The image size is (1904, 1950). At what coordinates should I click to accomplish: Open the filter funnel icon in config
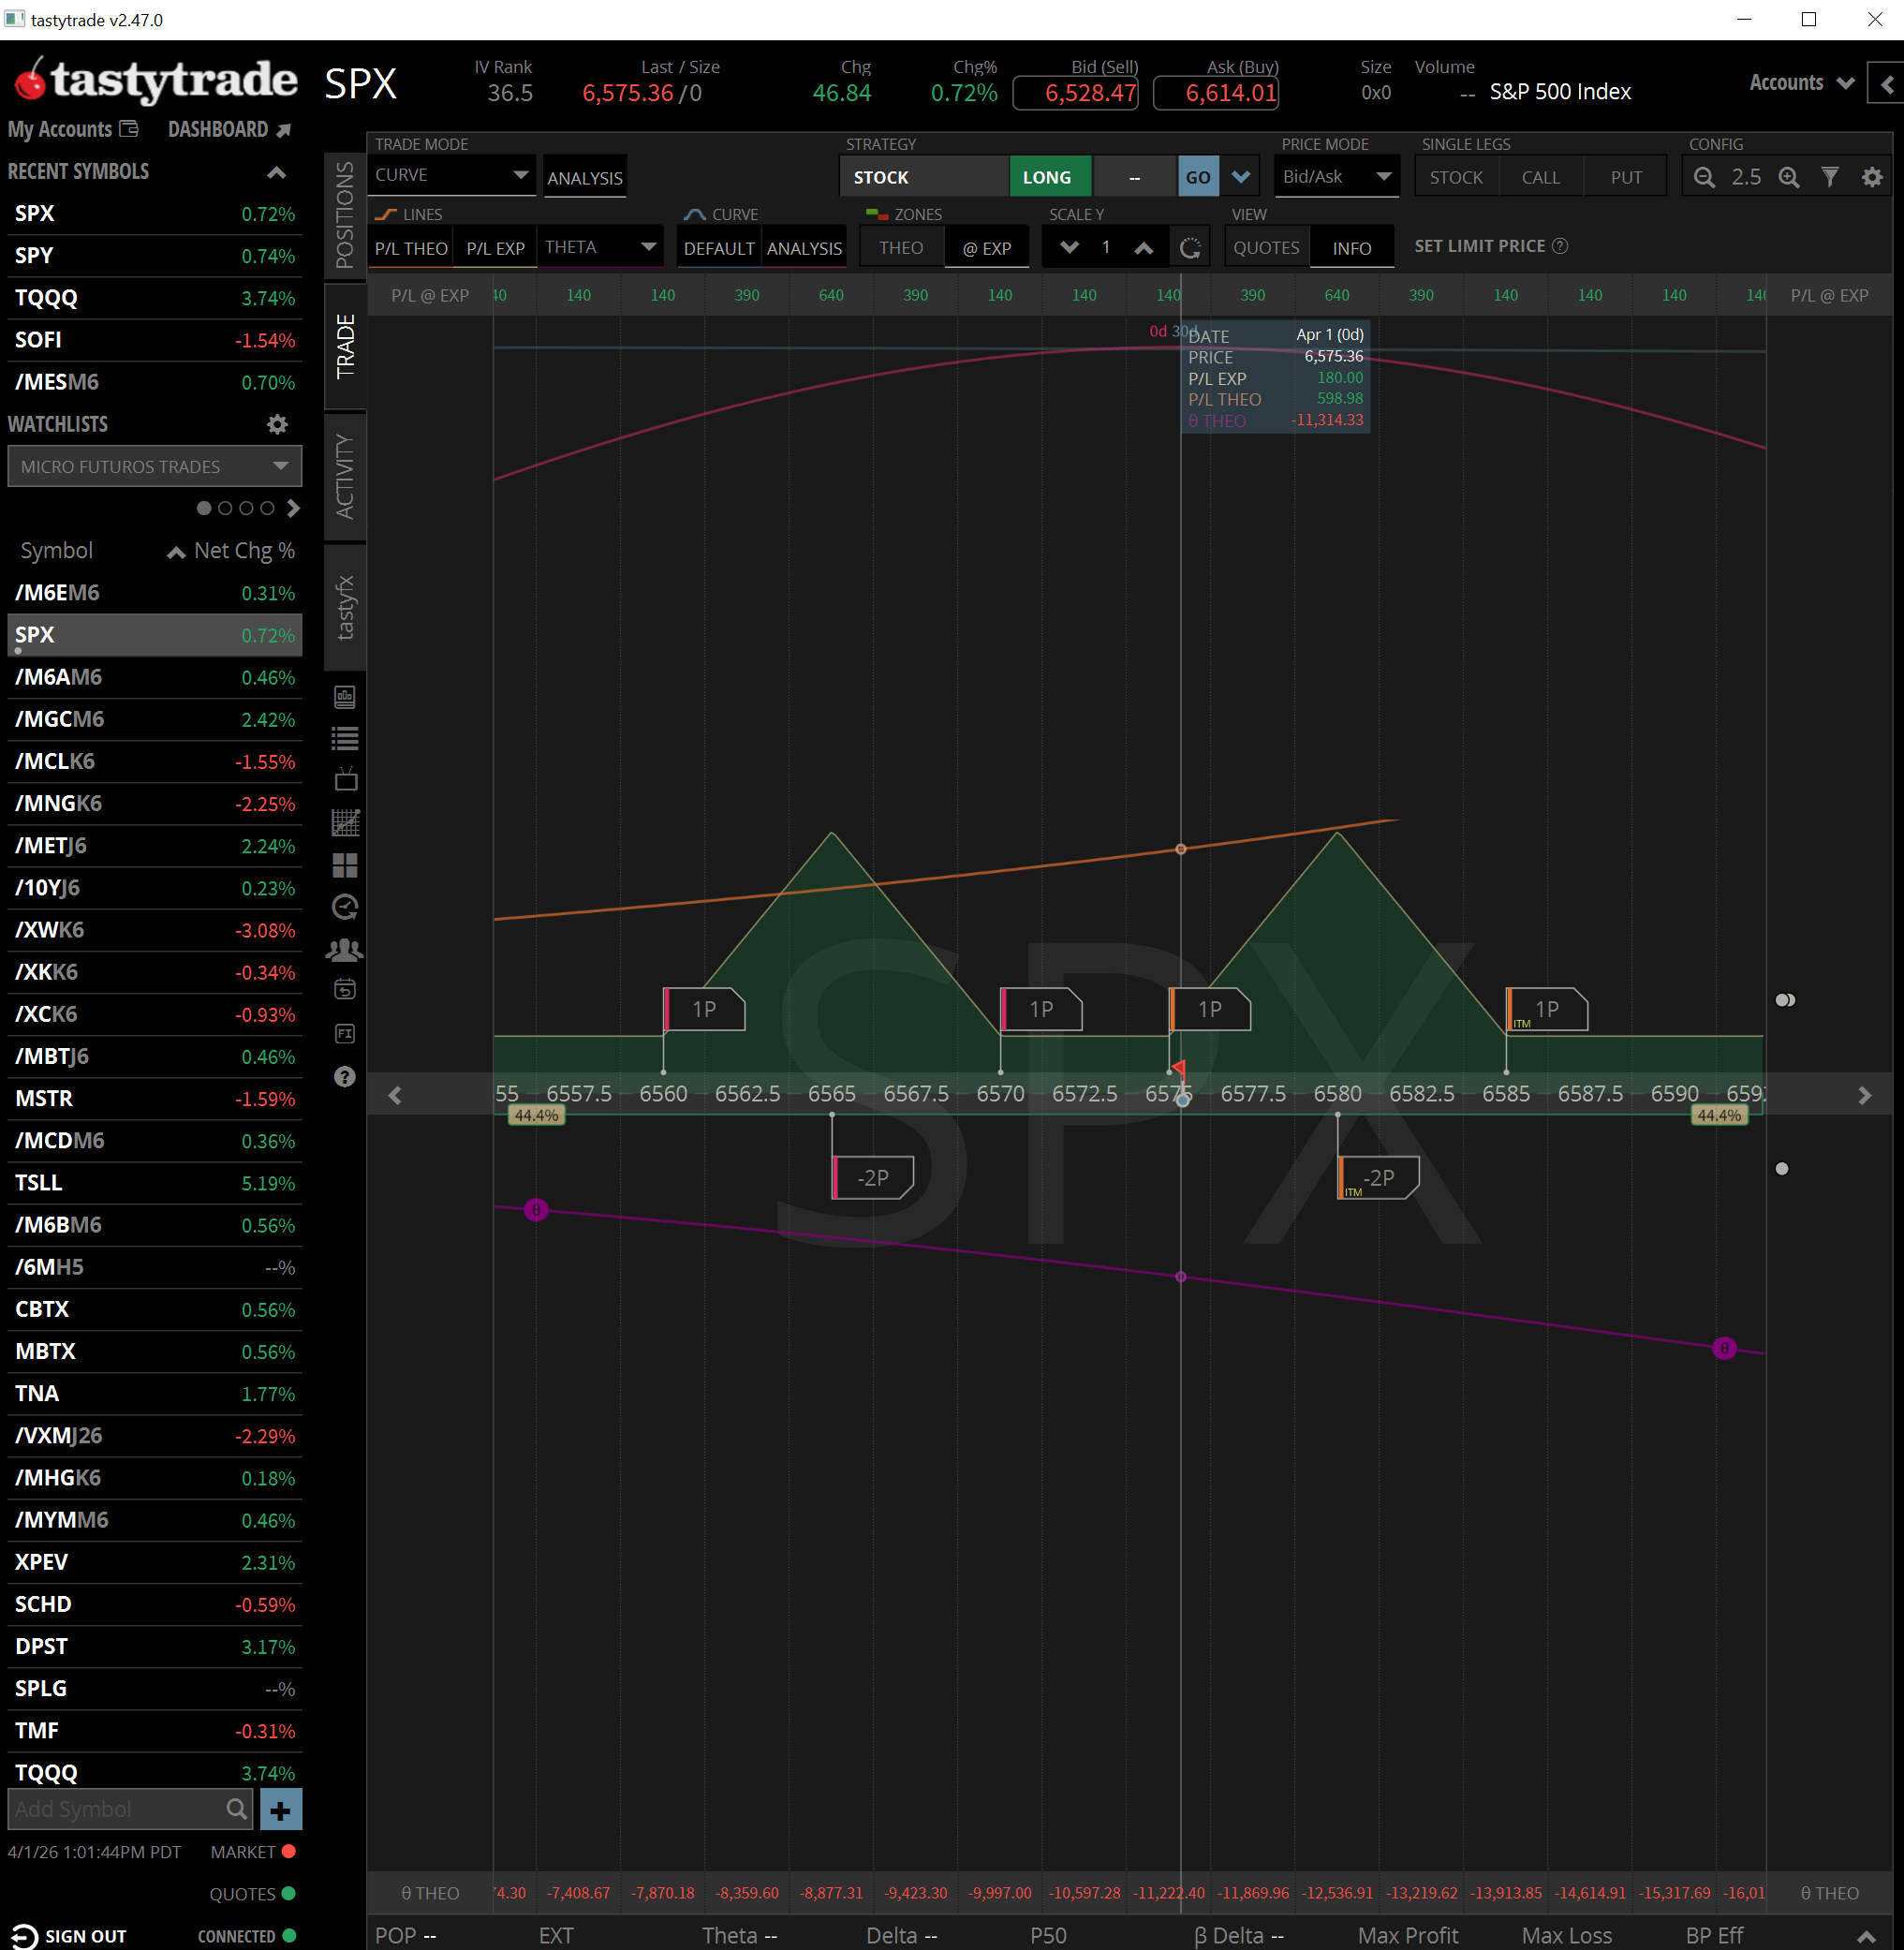click(1830, 177)
